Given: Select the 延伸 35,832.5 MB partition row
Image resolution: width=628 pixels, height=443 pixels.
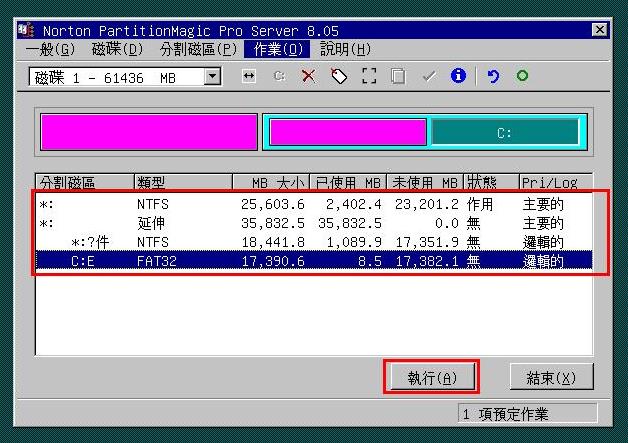Looking at the screenshot, I should 314,223.
